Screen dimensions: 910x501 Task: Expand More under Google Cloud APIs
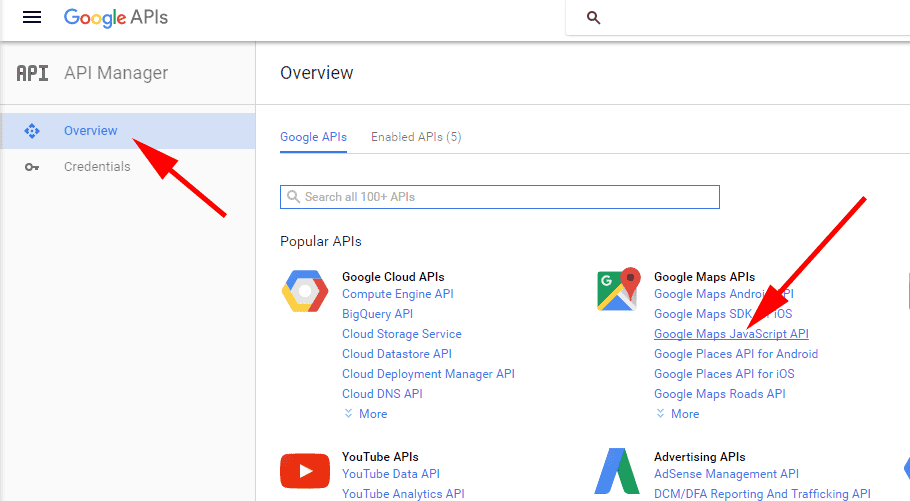coord(365,414)
